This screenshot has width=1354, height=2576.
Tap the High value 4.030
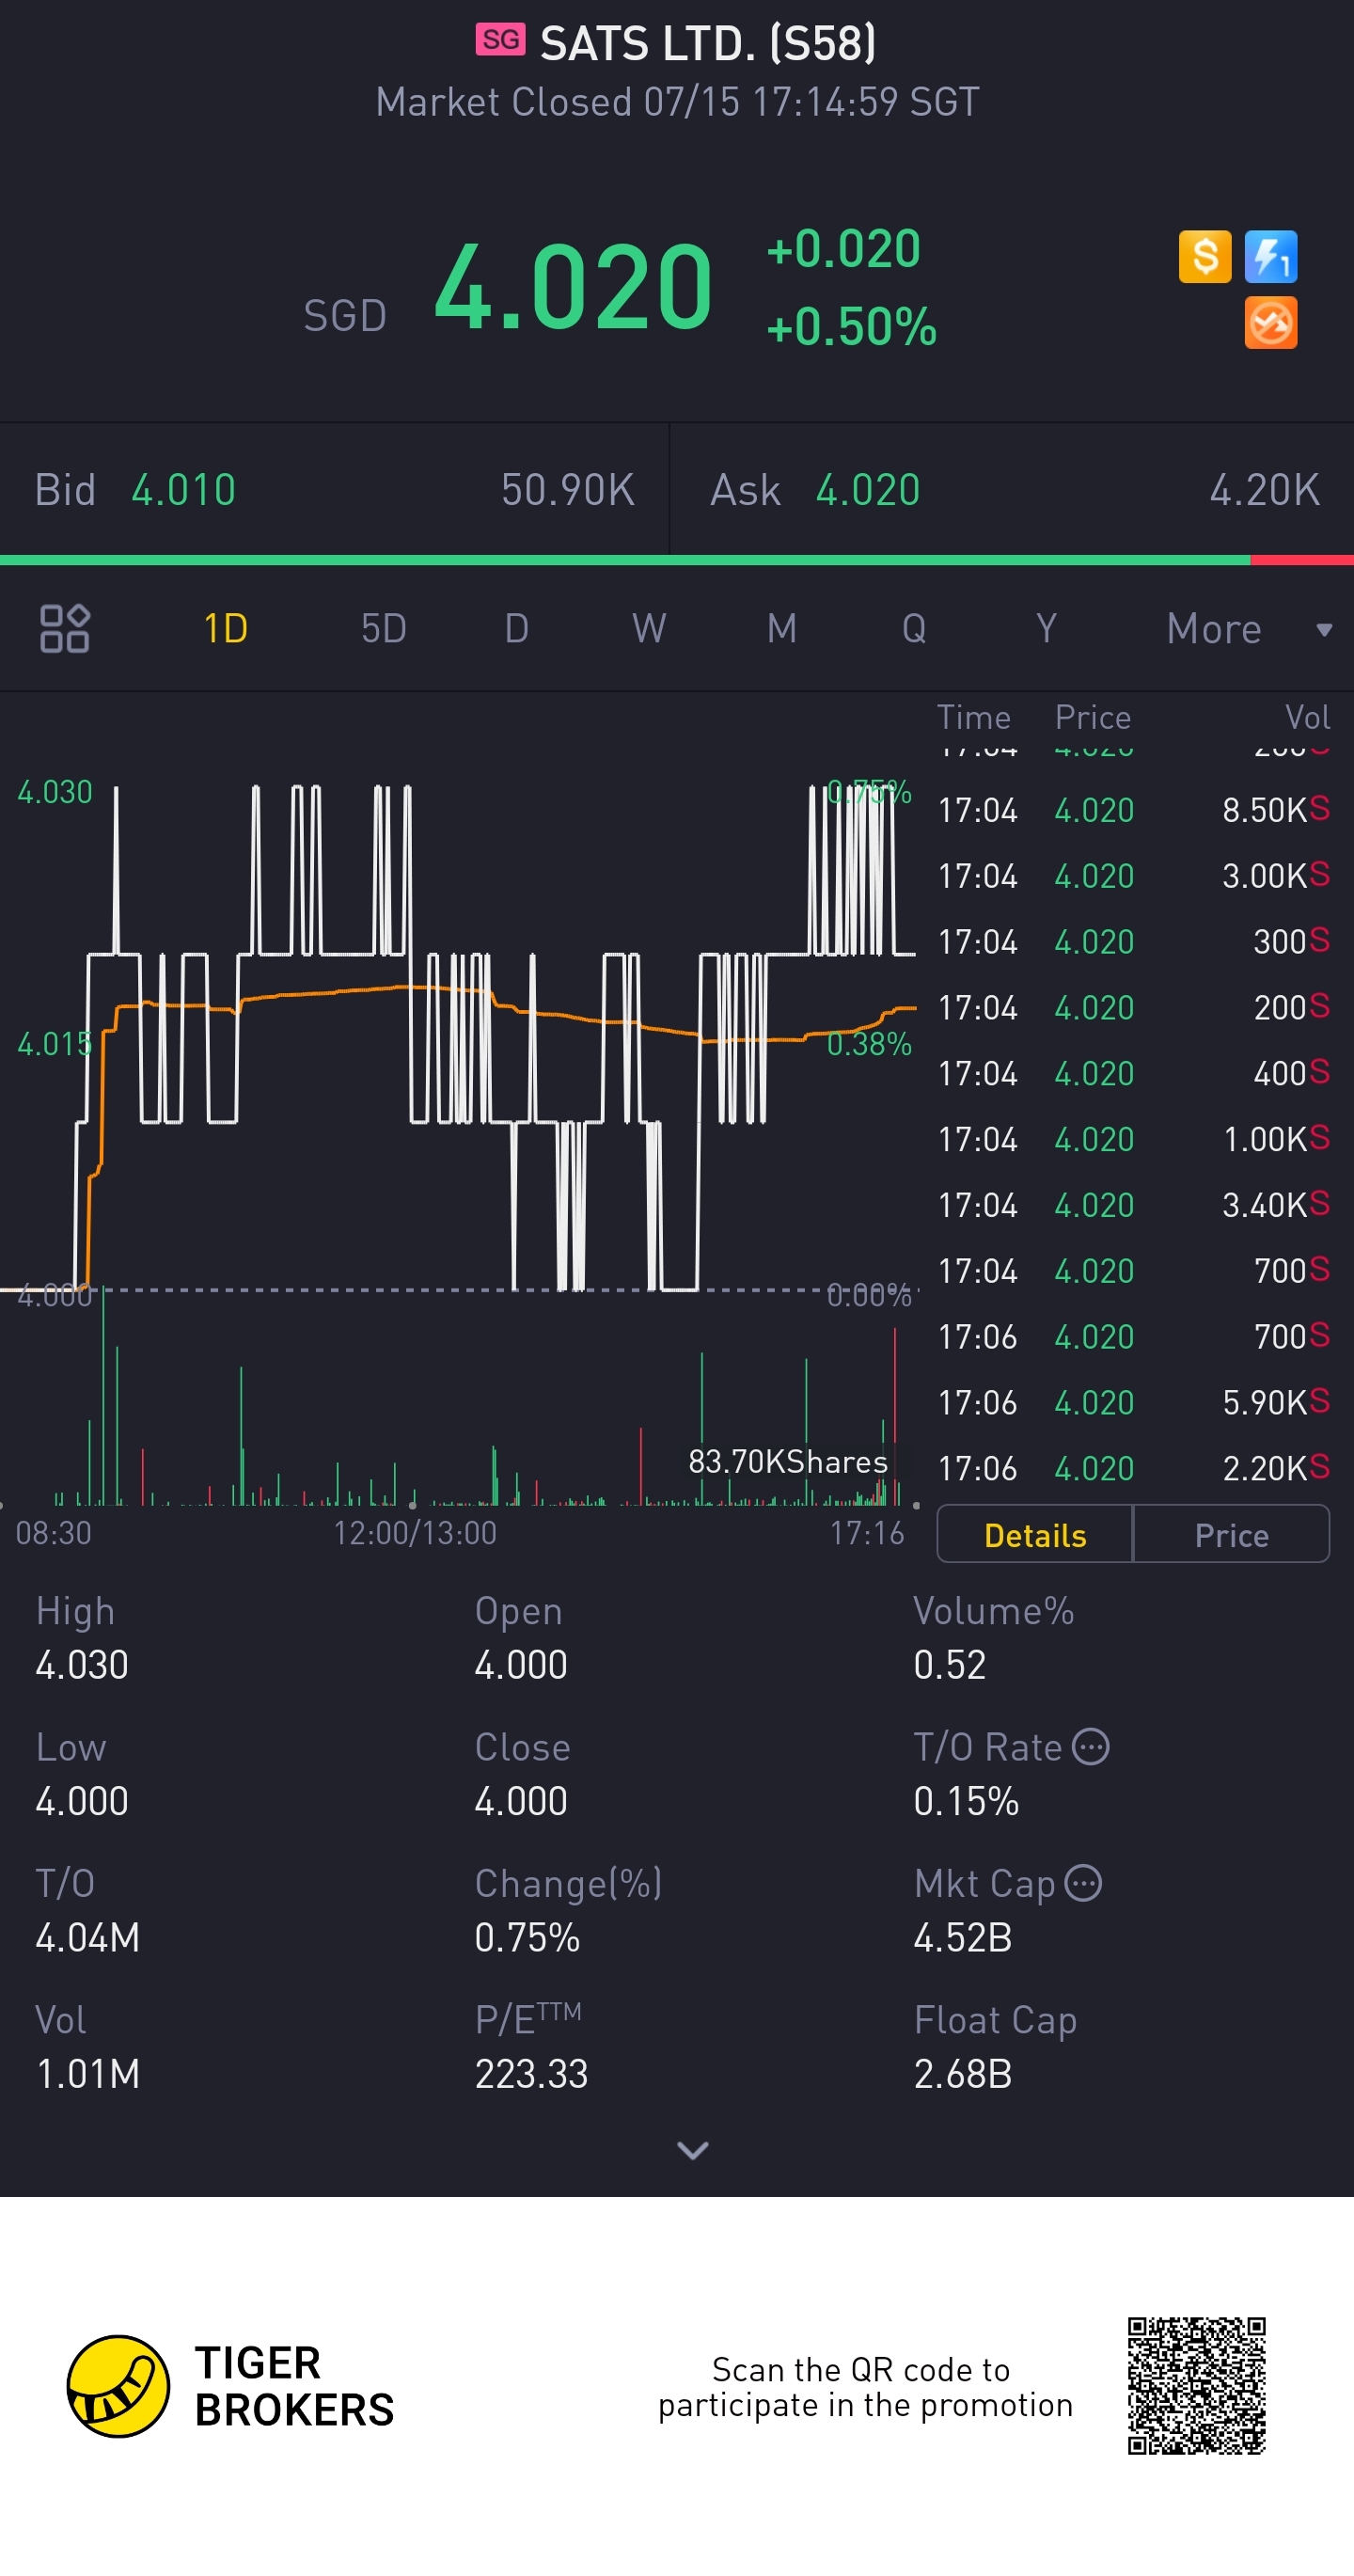[82, 1665]
